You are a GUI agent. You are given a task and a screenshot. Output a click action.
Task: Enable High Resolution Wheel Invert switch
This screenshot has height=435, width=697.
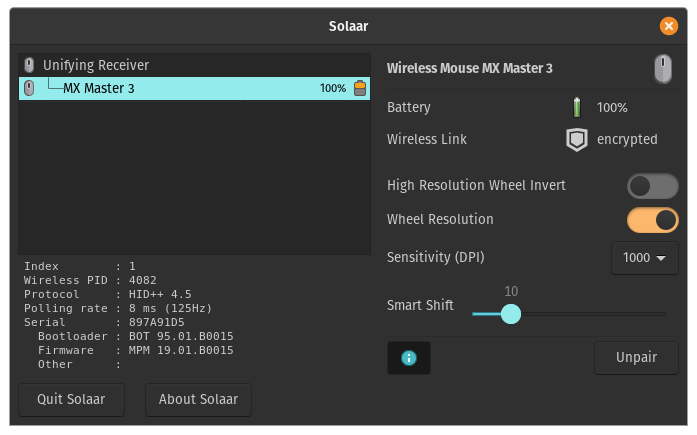click(x=652, y=186)
